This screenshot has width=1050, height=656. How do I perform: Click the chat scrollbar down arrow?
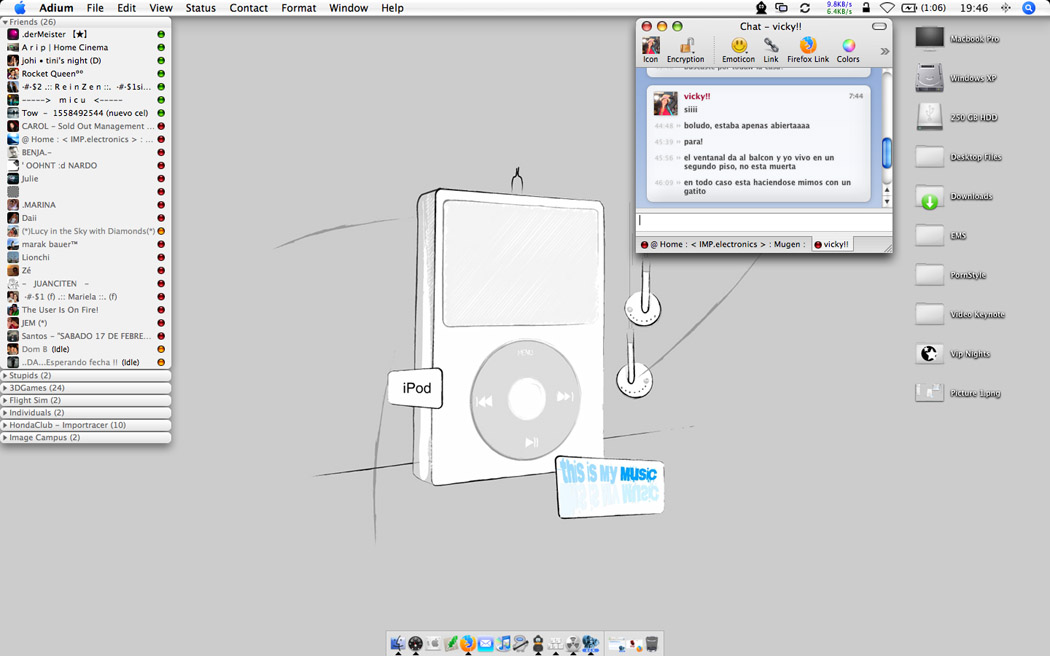(x=887, y=201)
